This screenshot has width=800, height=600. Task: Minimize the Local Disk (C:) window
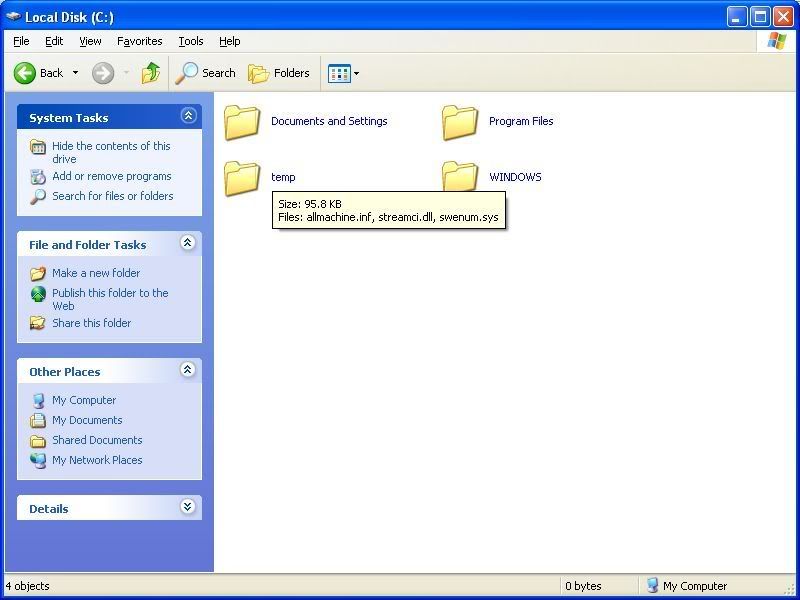coord(736,17)
